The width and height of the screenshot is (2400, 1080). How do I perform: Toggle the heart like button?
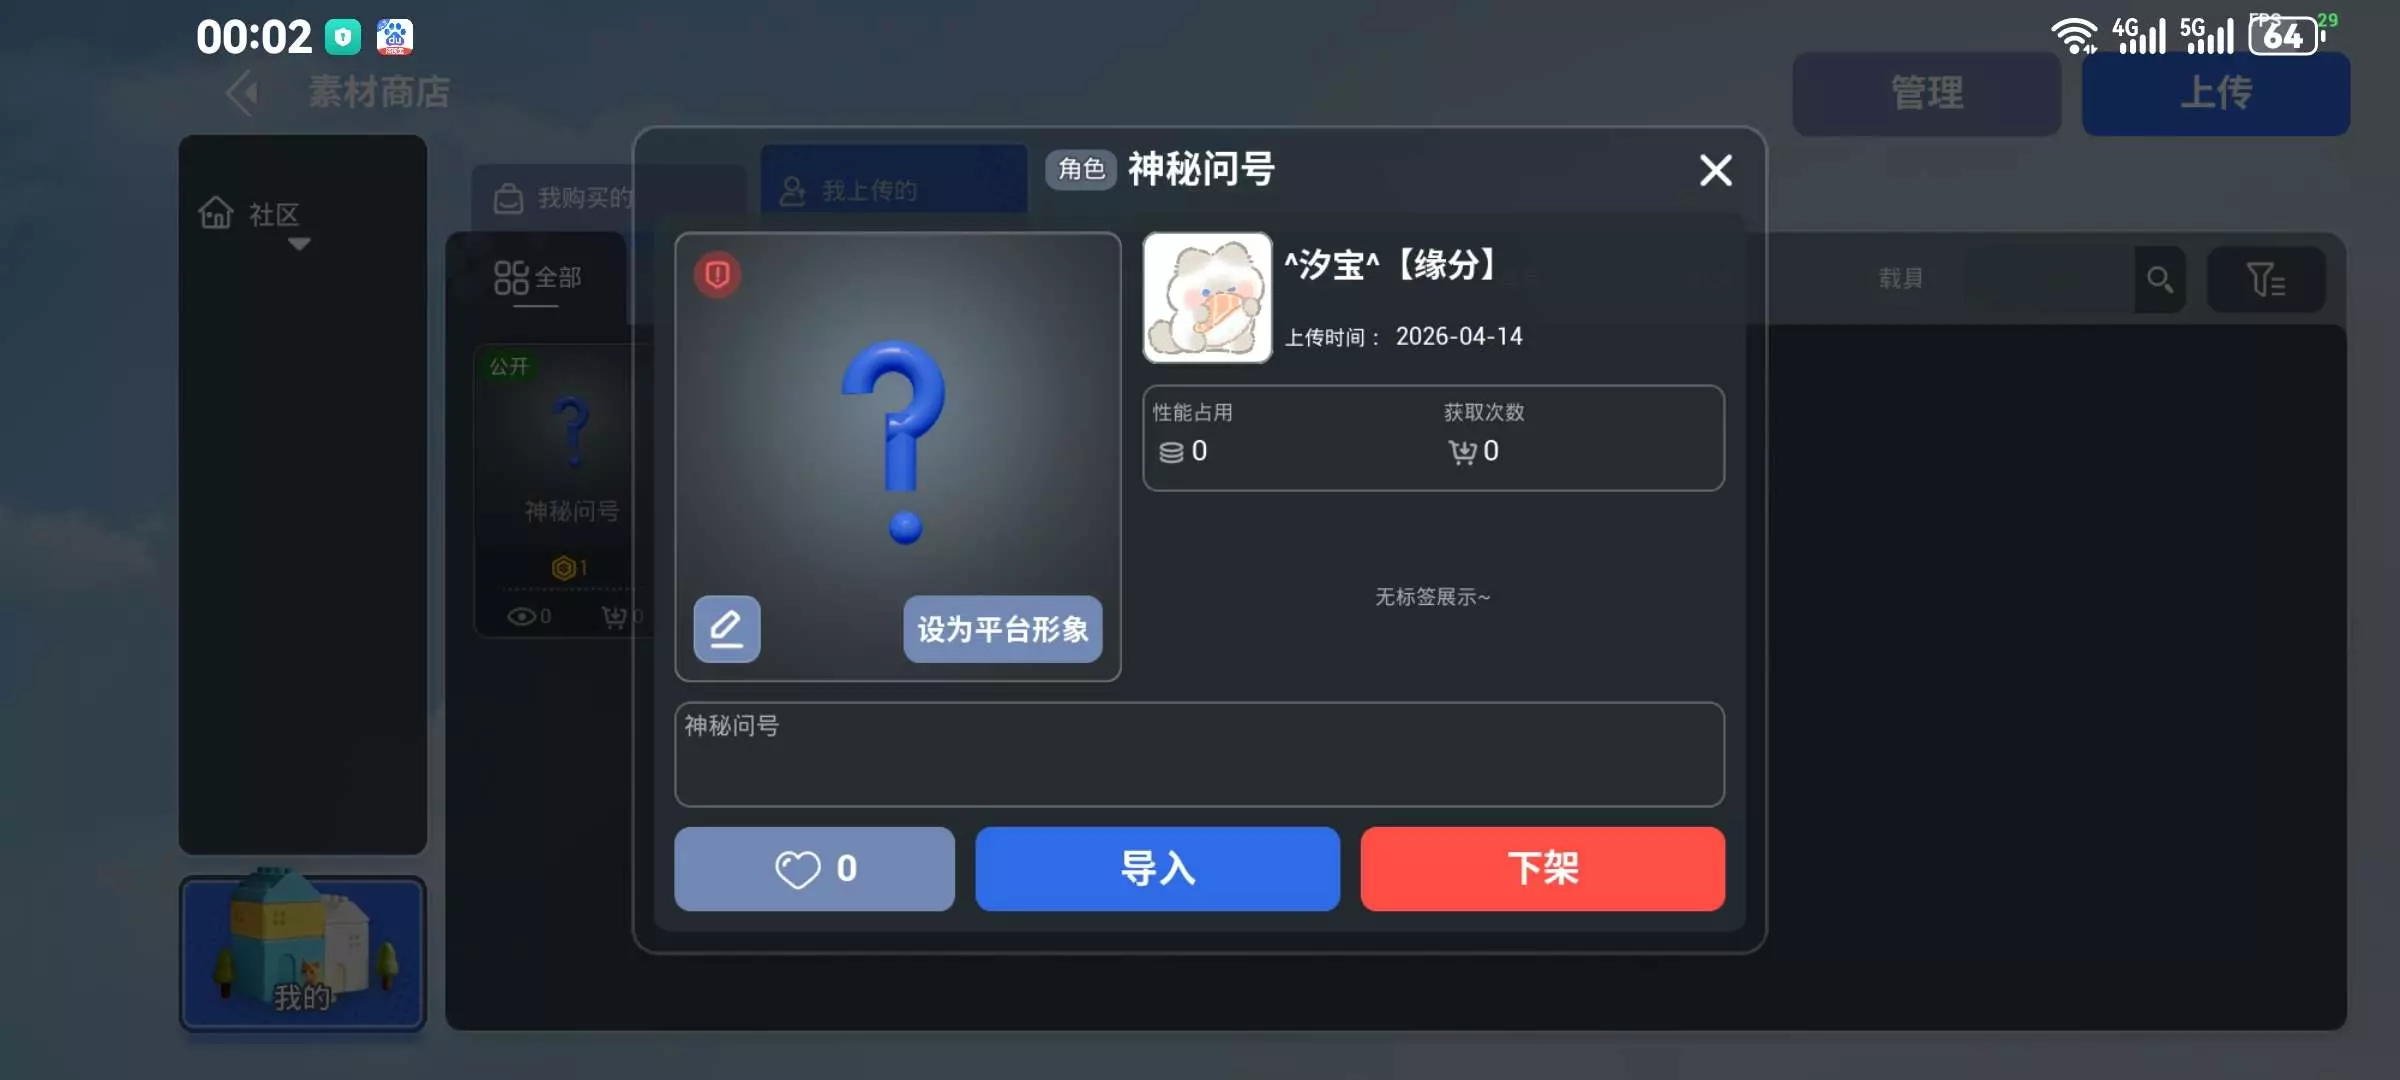814,868
